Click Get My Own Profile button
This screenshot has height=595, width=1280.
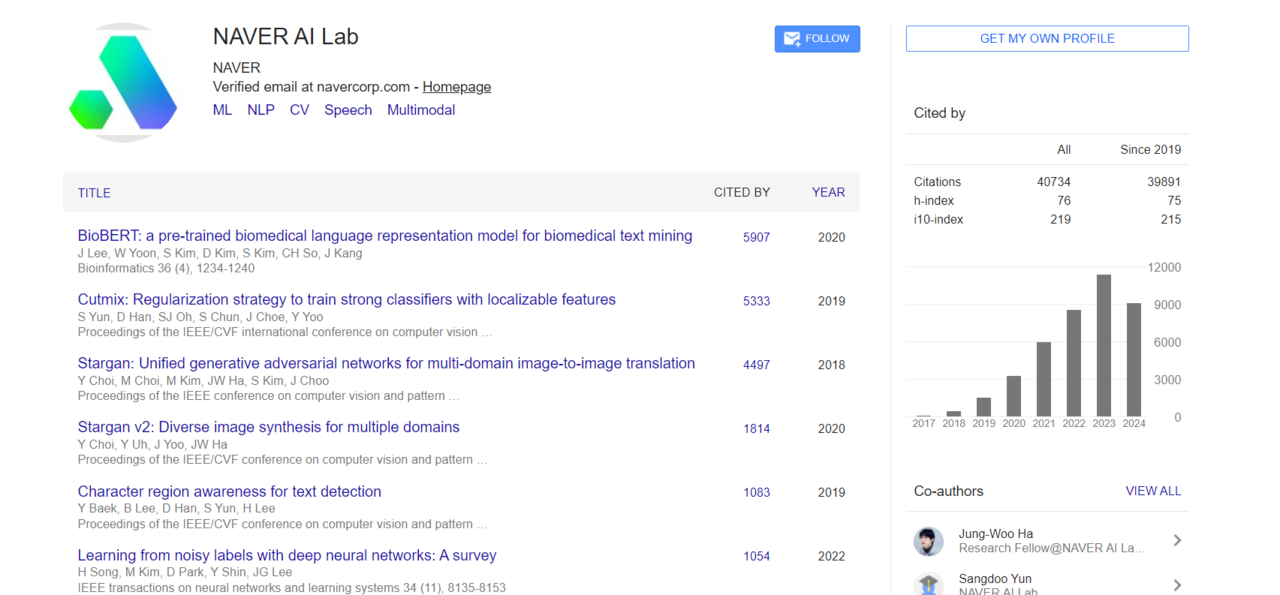[x=1047, y=39]
